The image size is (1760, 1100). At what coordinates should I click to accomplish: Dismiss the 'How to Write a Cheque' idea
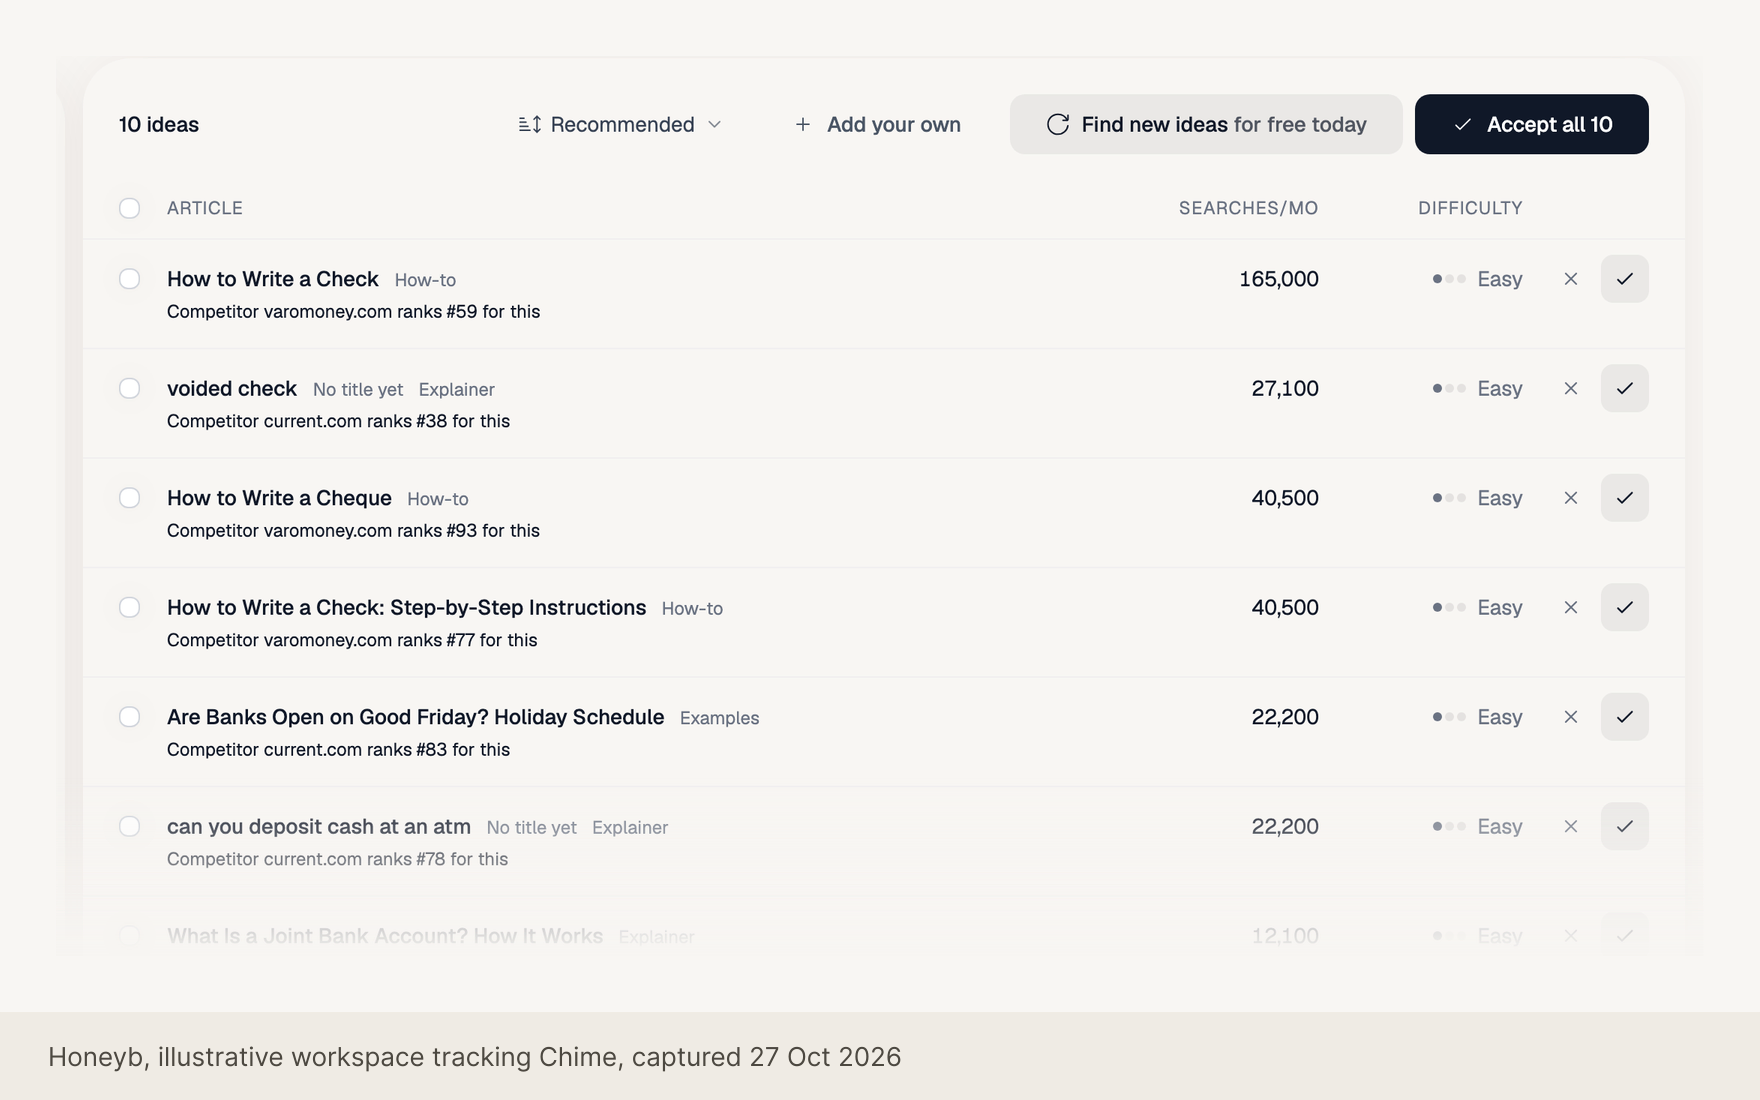click(x=1570, y=498)
